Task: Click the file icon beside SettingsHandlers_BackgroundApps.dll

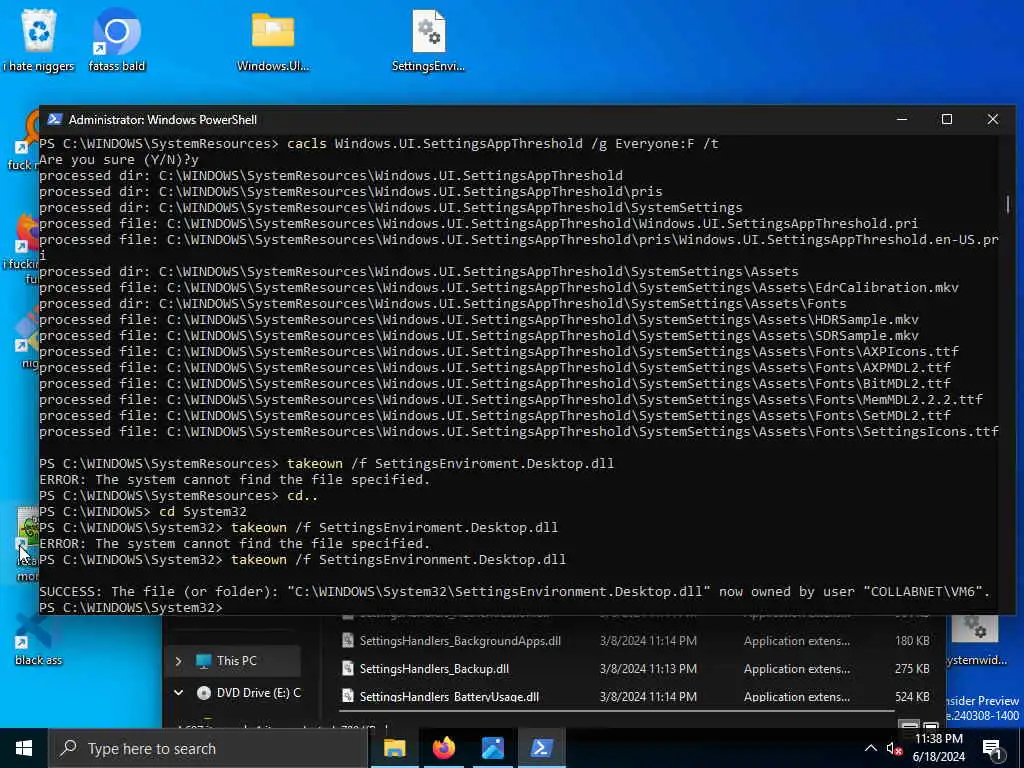Action: [x=348, y=641]
